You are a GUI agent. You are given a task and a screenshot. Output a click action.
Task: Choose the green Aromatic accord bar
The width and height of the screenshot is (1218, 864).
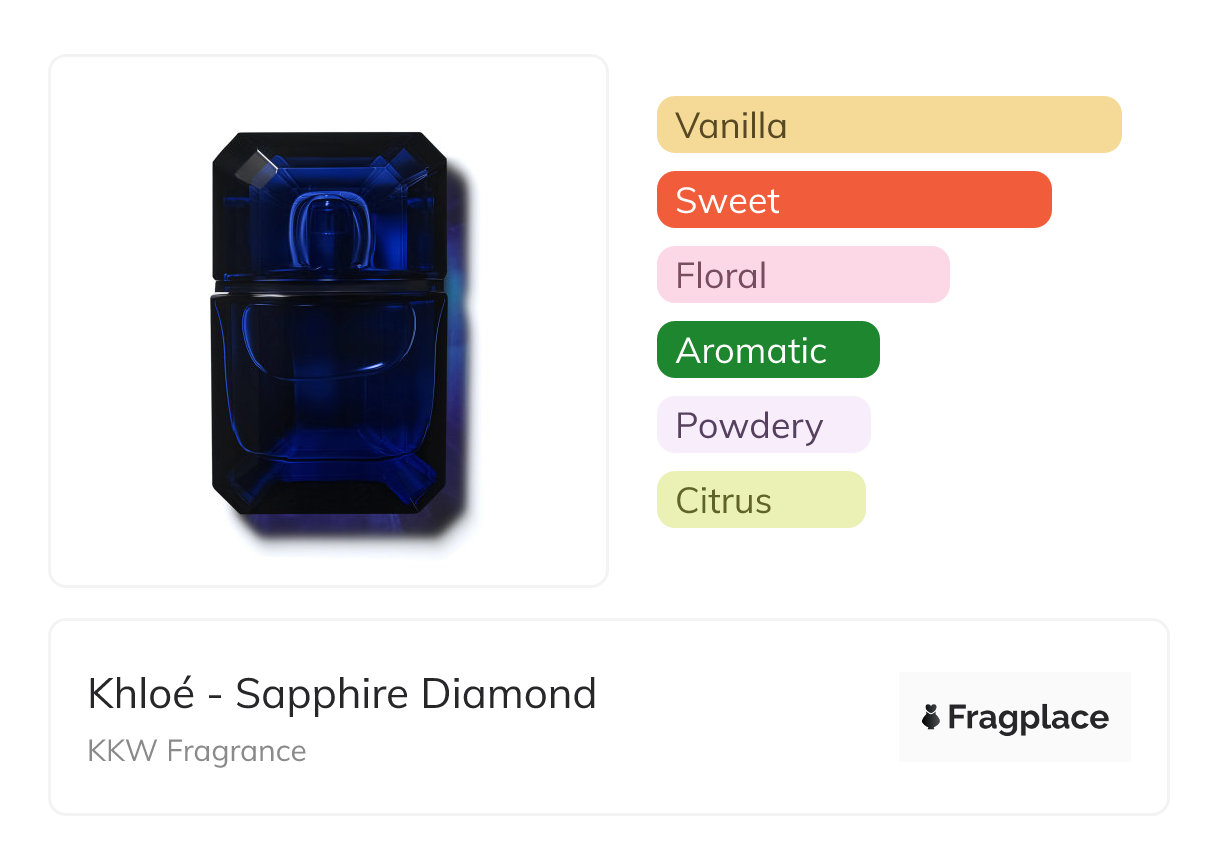coord(767,350)
